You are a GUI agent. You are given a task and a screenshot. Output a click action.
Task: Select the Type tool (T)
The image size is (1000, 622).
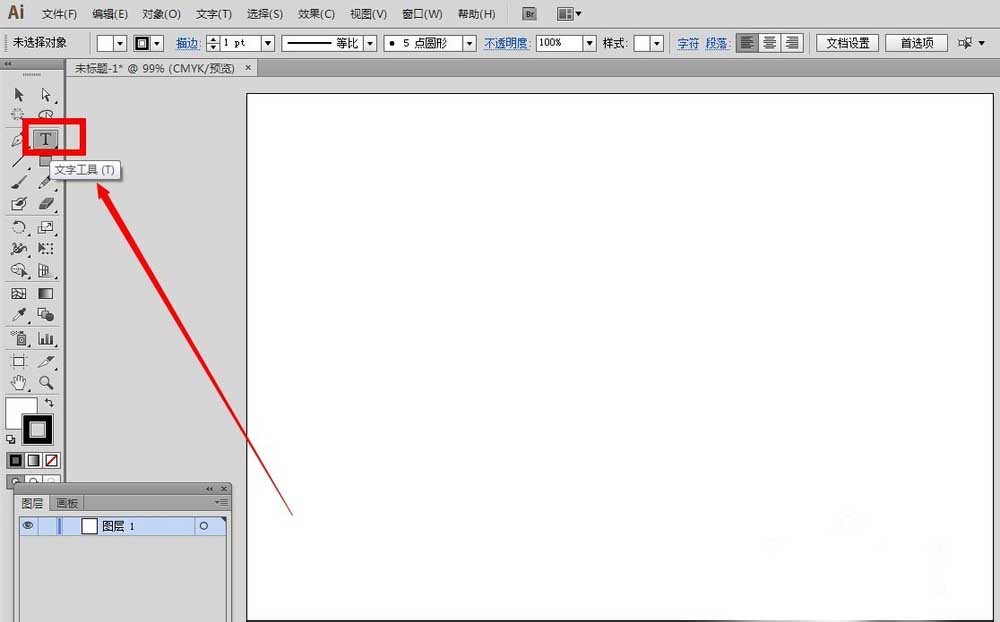coord(45,138)
